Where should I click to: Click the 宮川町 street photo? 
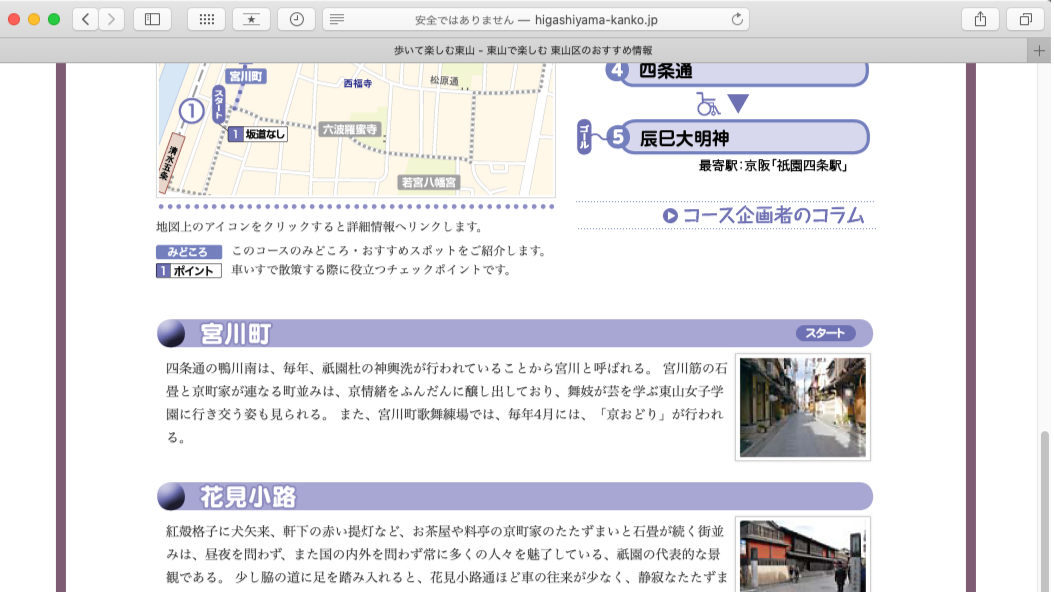(802, 406)
